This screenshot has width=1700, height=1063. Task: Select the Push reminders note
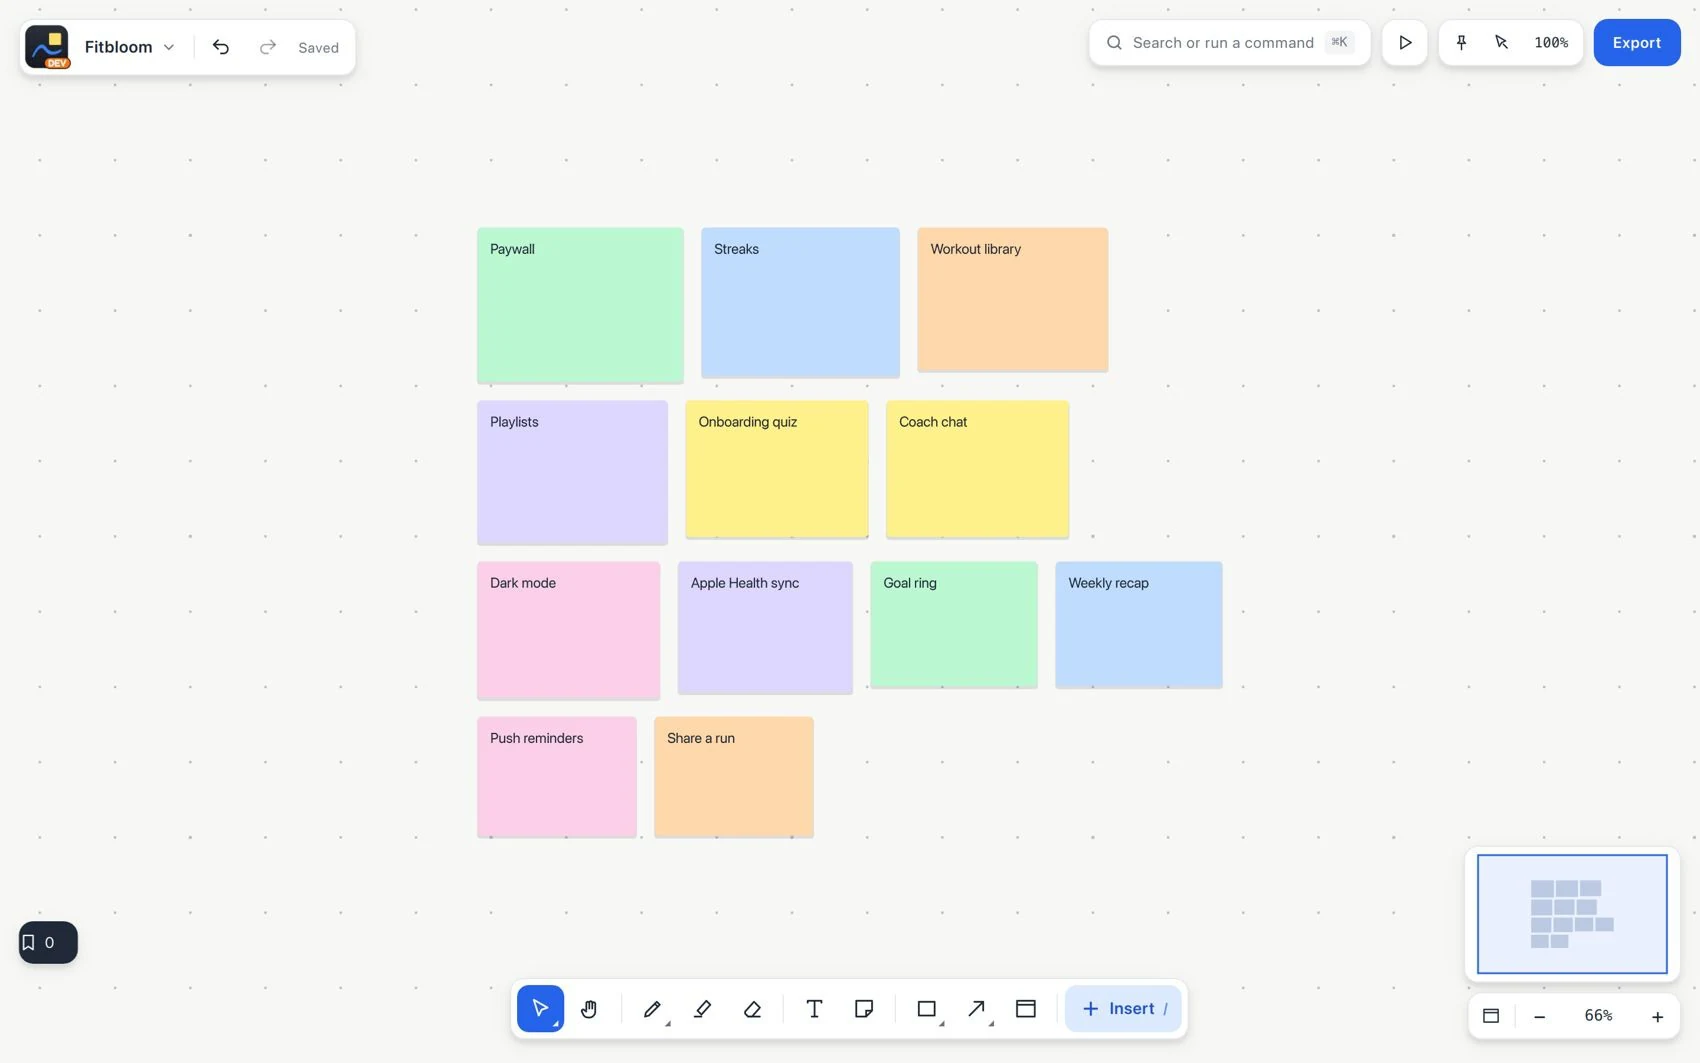(557, 777)
